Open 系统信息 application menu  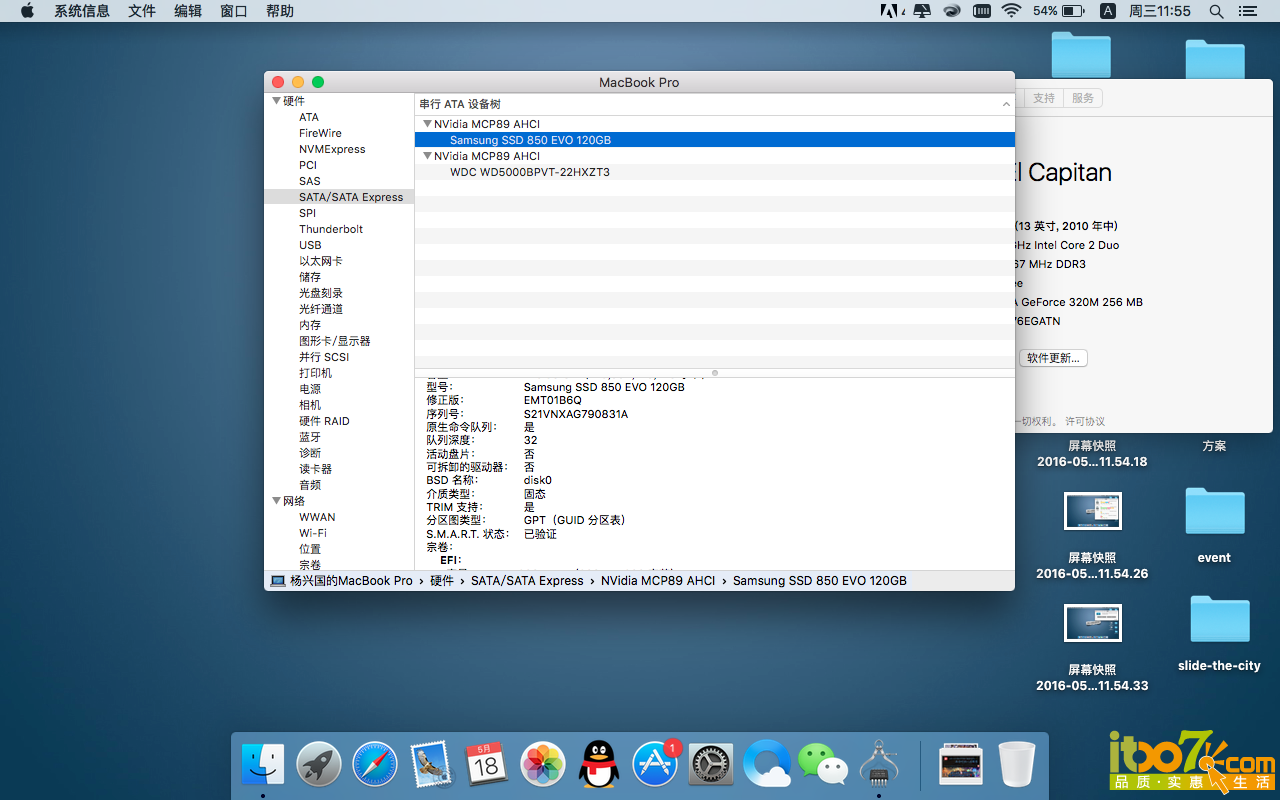pos(82,11)
